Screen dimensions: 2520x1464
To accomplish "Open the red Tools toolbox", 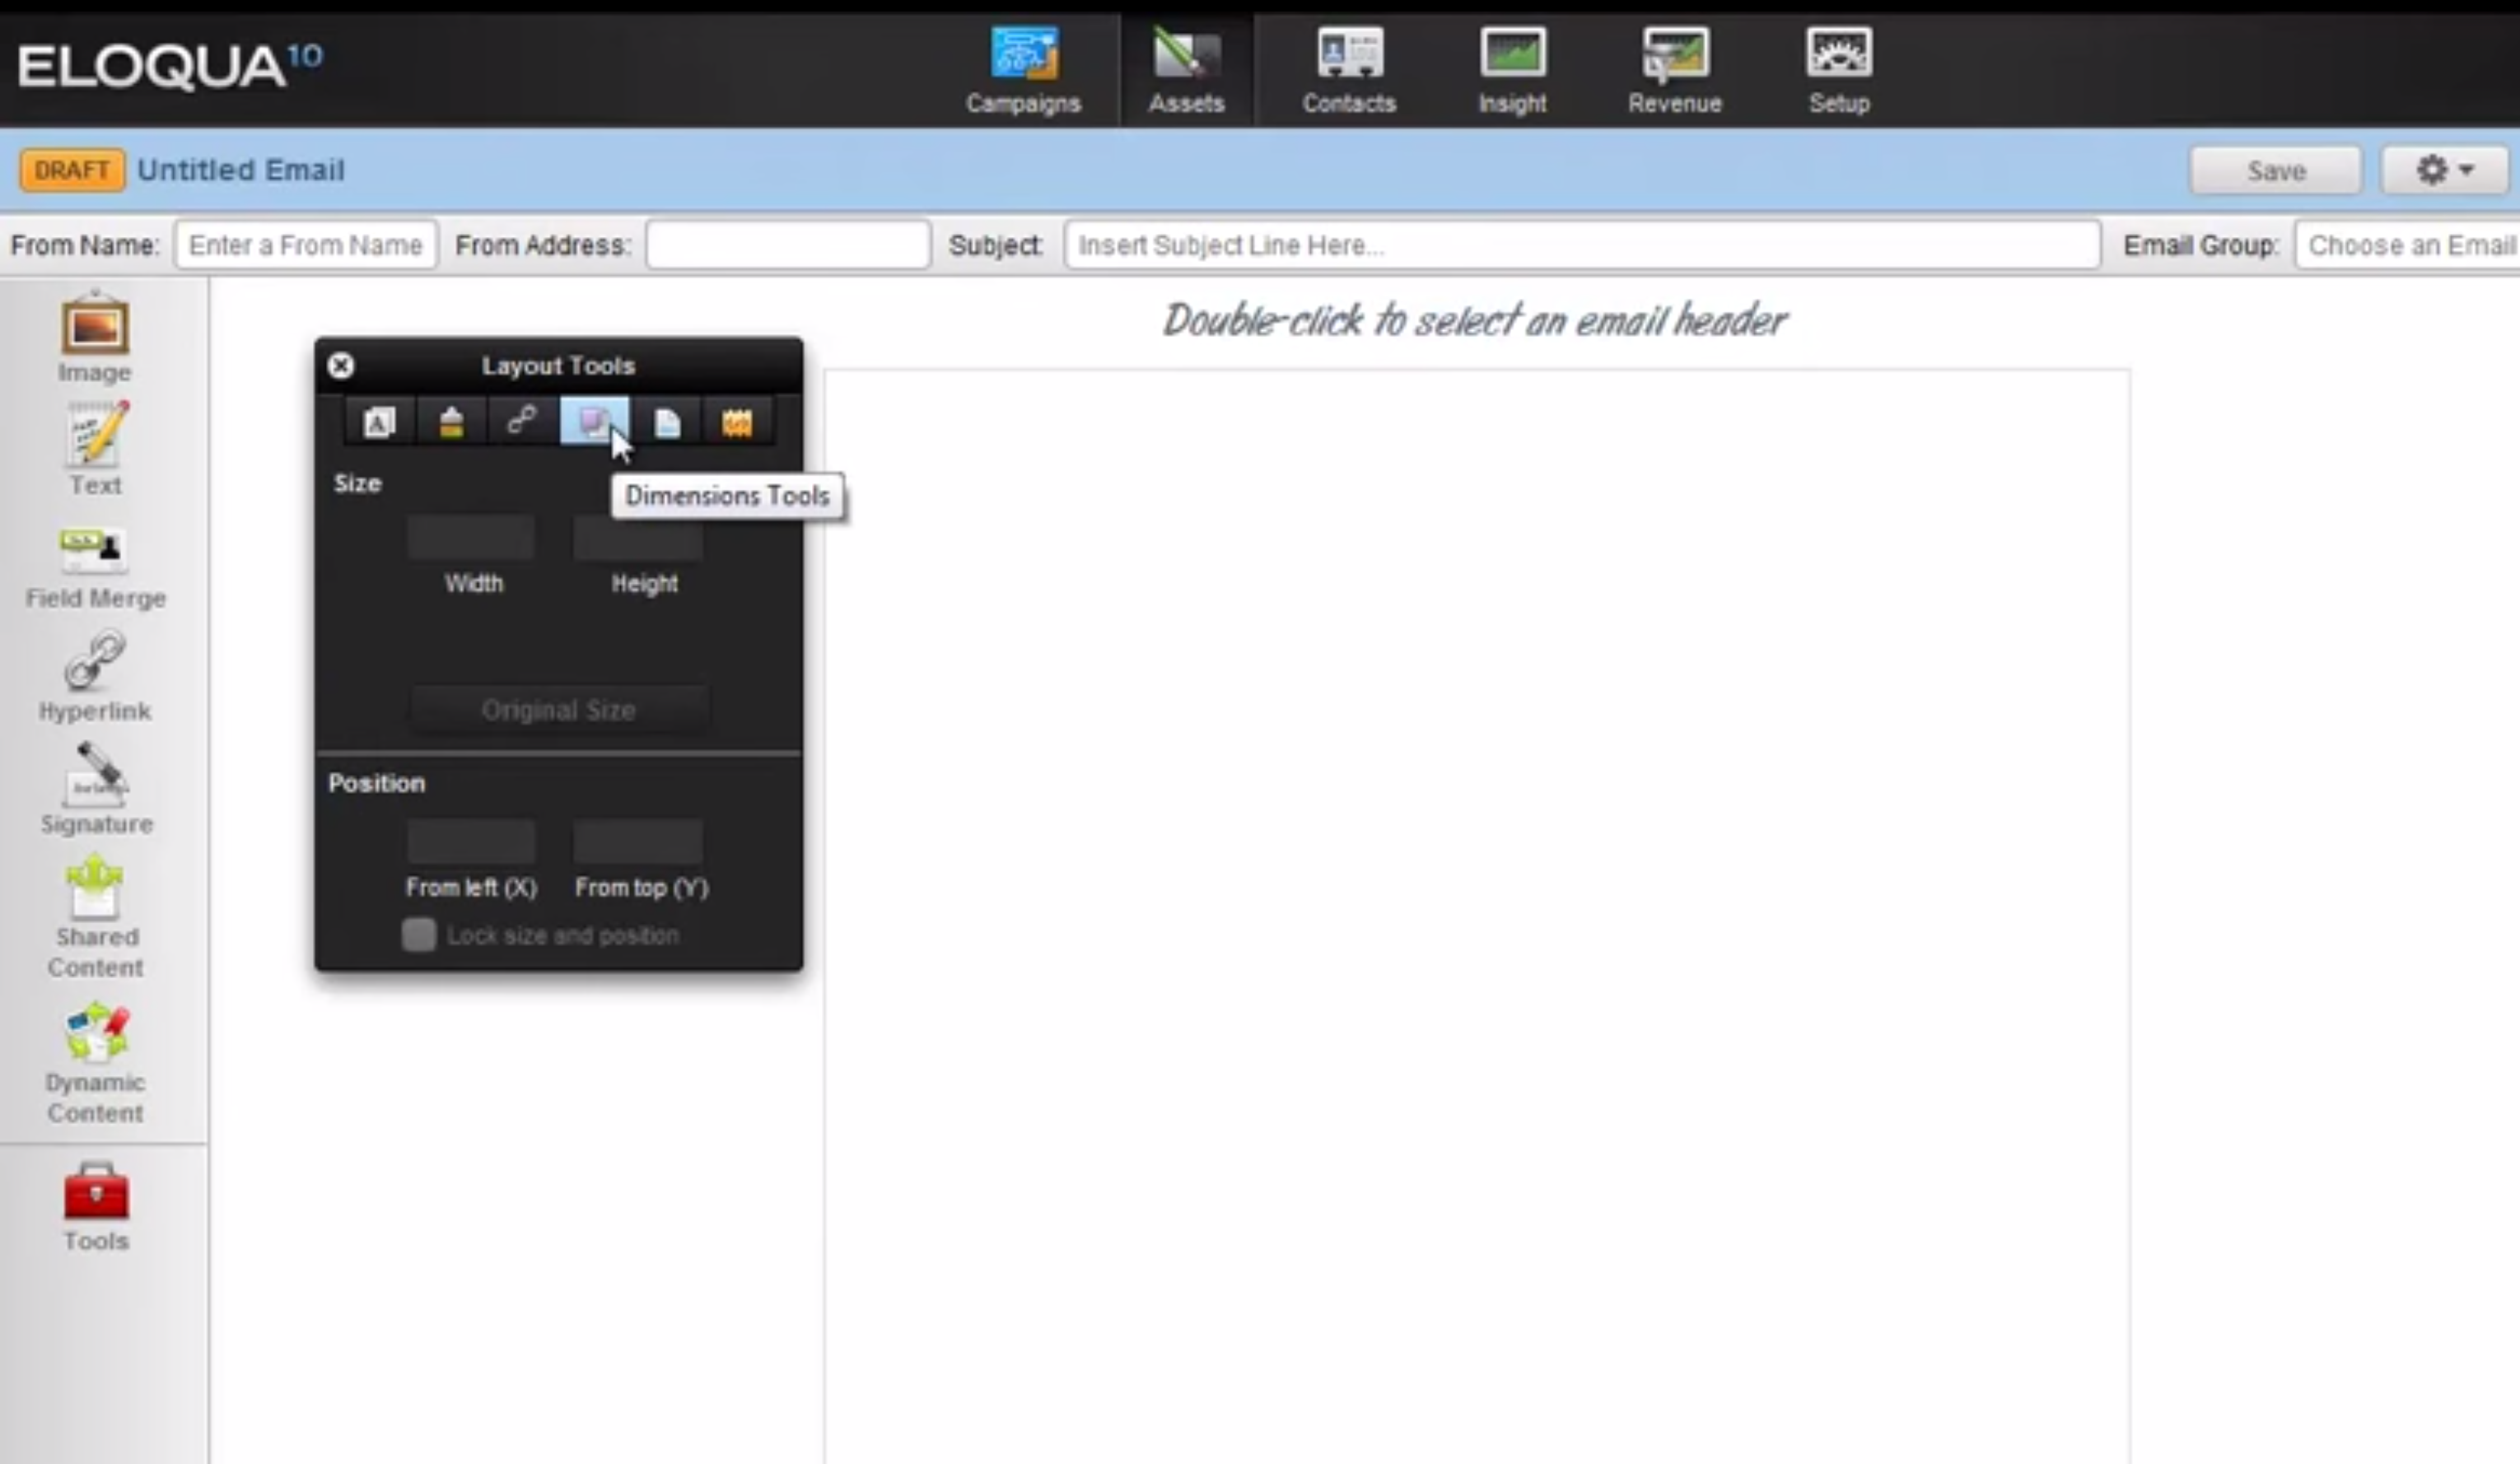I will (96, 1207).
